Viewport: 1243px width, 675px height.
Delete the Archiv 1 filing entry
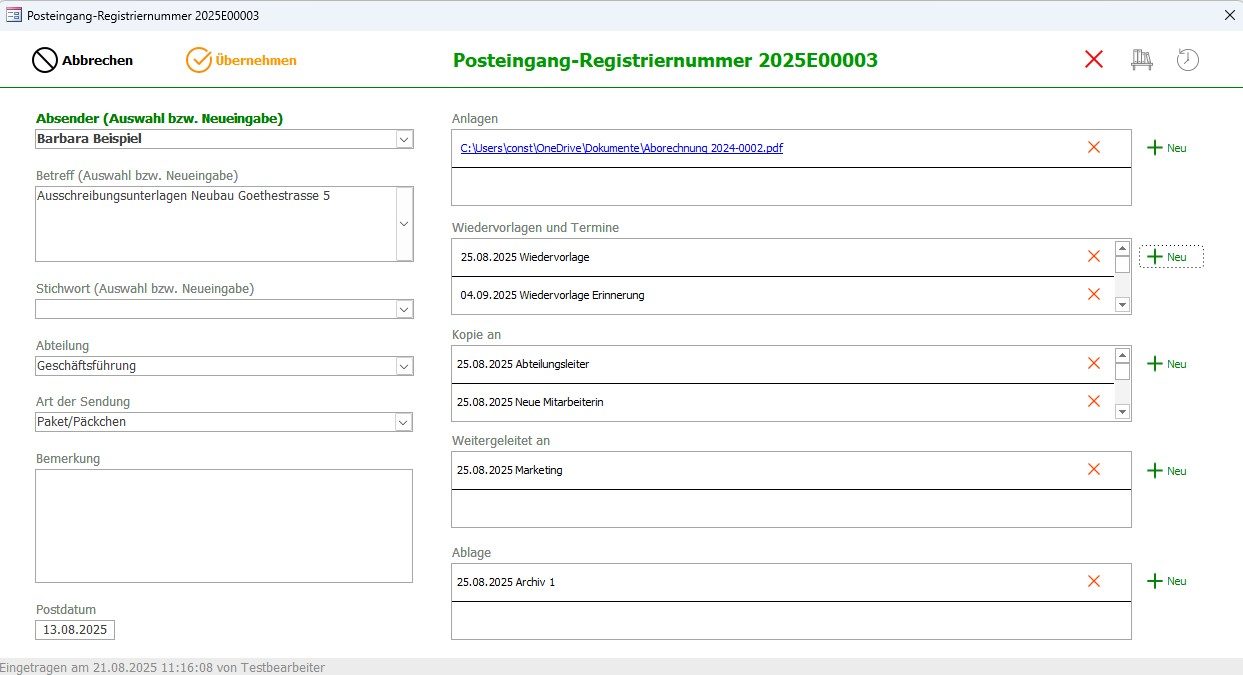tap(1093, 581)
